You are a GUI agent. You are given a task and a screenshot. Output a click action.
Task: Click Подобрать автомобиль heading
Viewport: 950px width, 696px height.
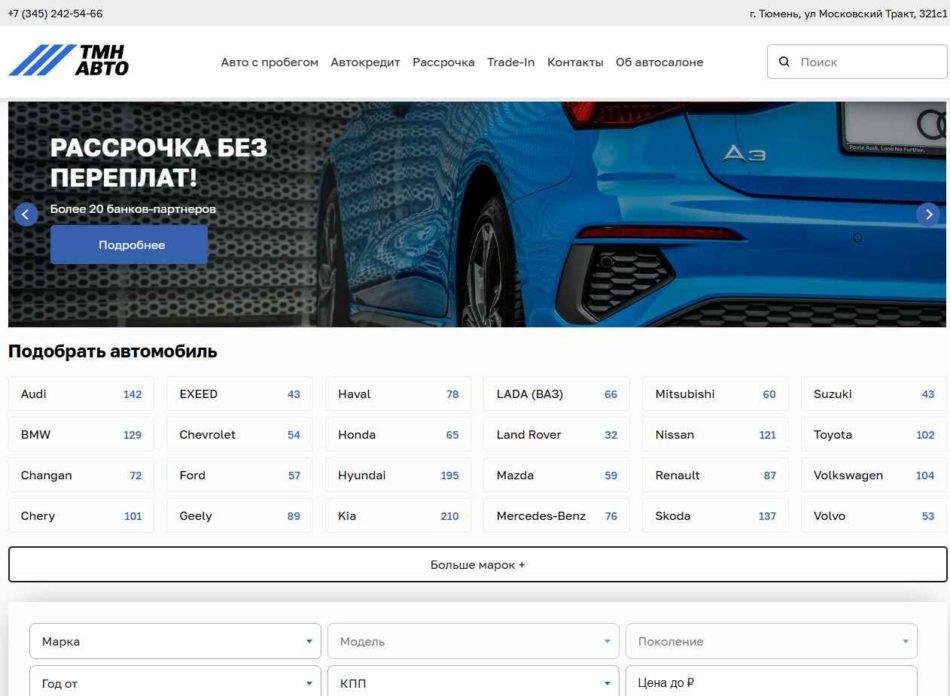pyautogui.click(x=113, y=351)
